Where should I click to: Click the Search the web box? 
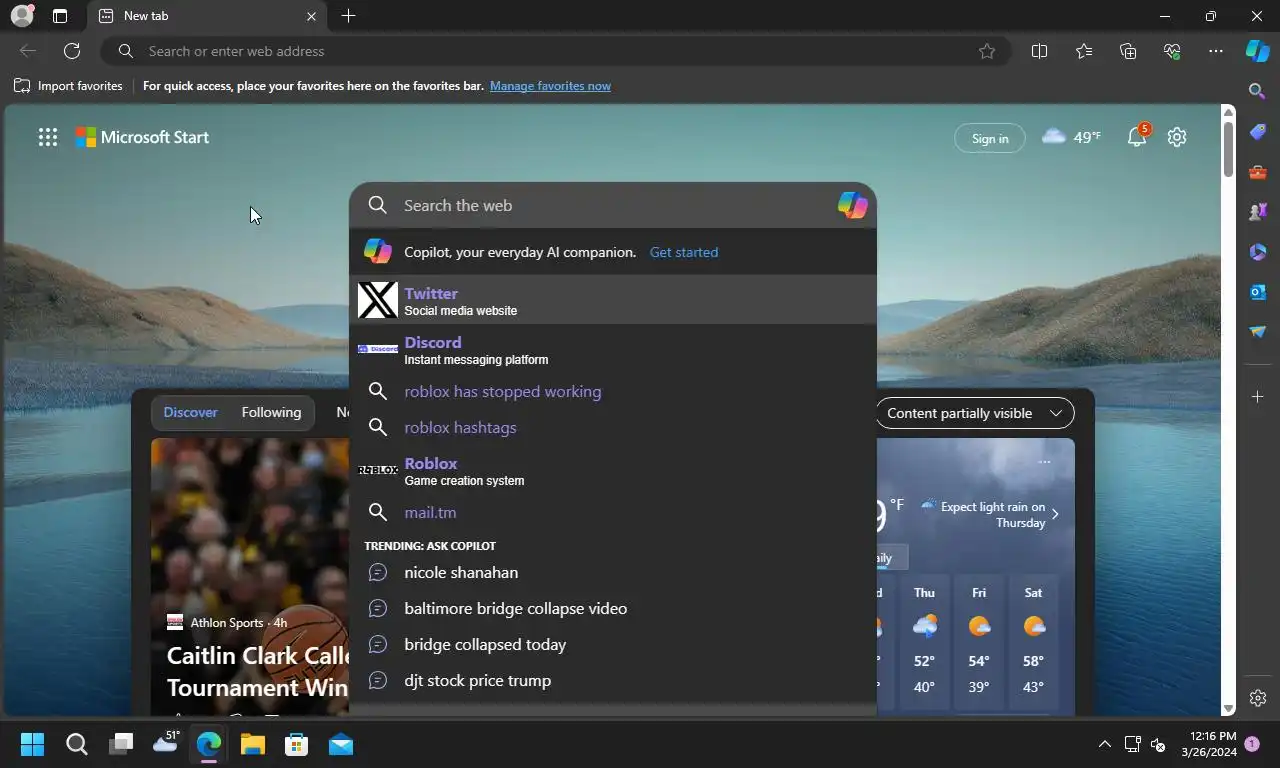click(612, 205)
